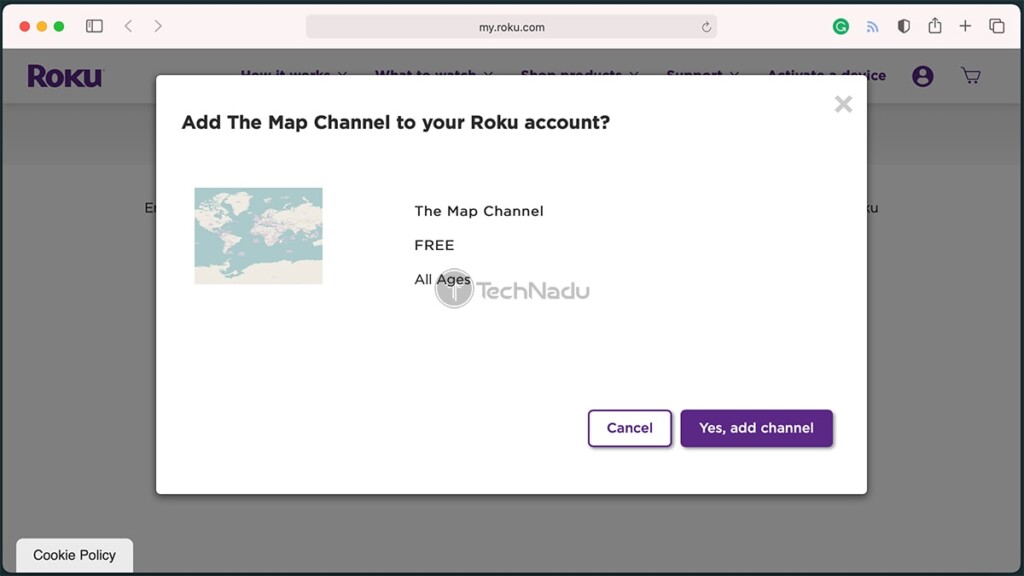Open the privacy shield icon

coord(904,26)
